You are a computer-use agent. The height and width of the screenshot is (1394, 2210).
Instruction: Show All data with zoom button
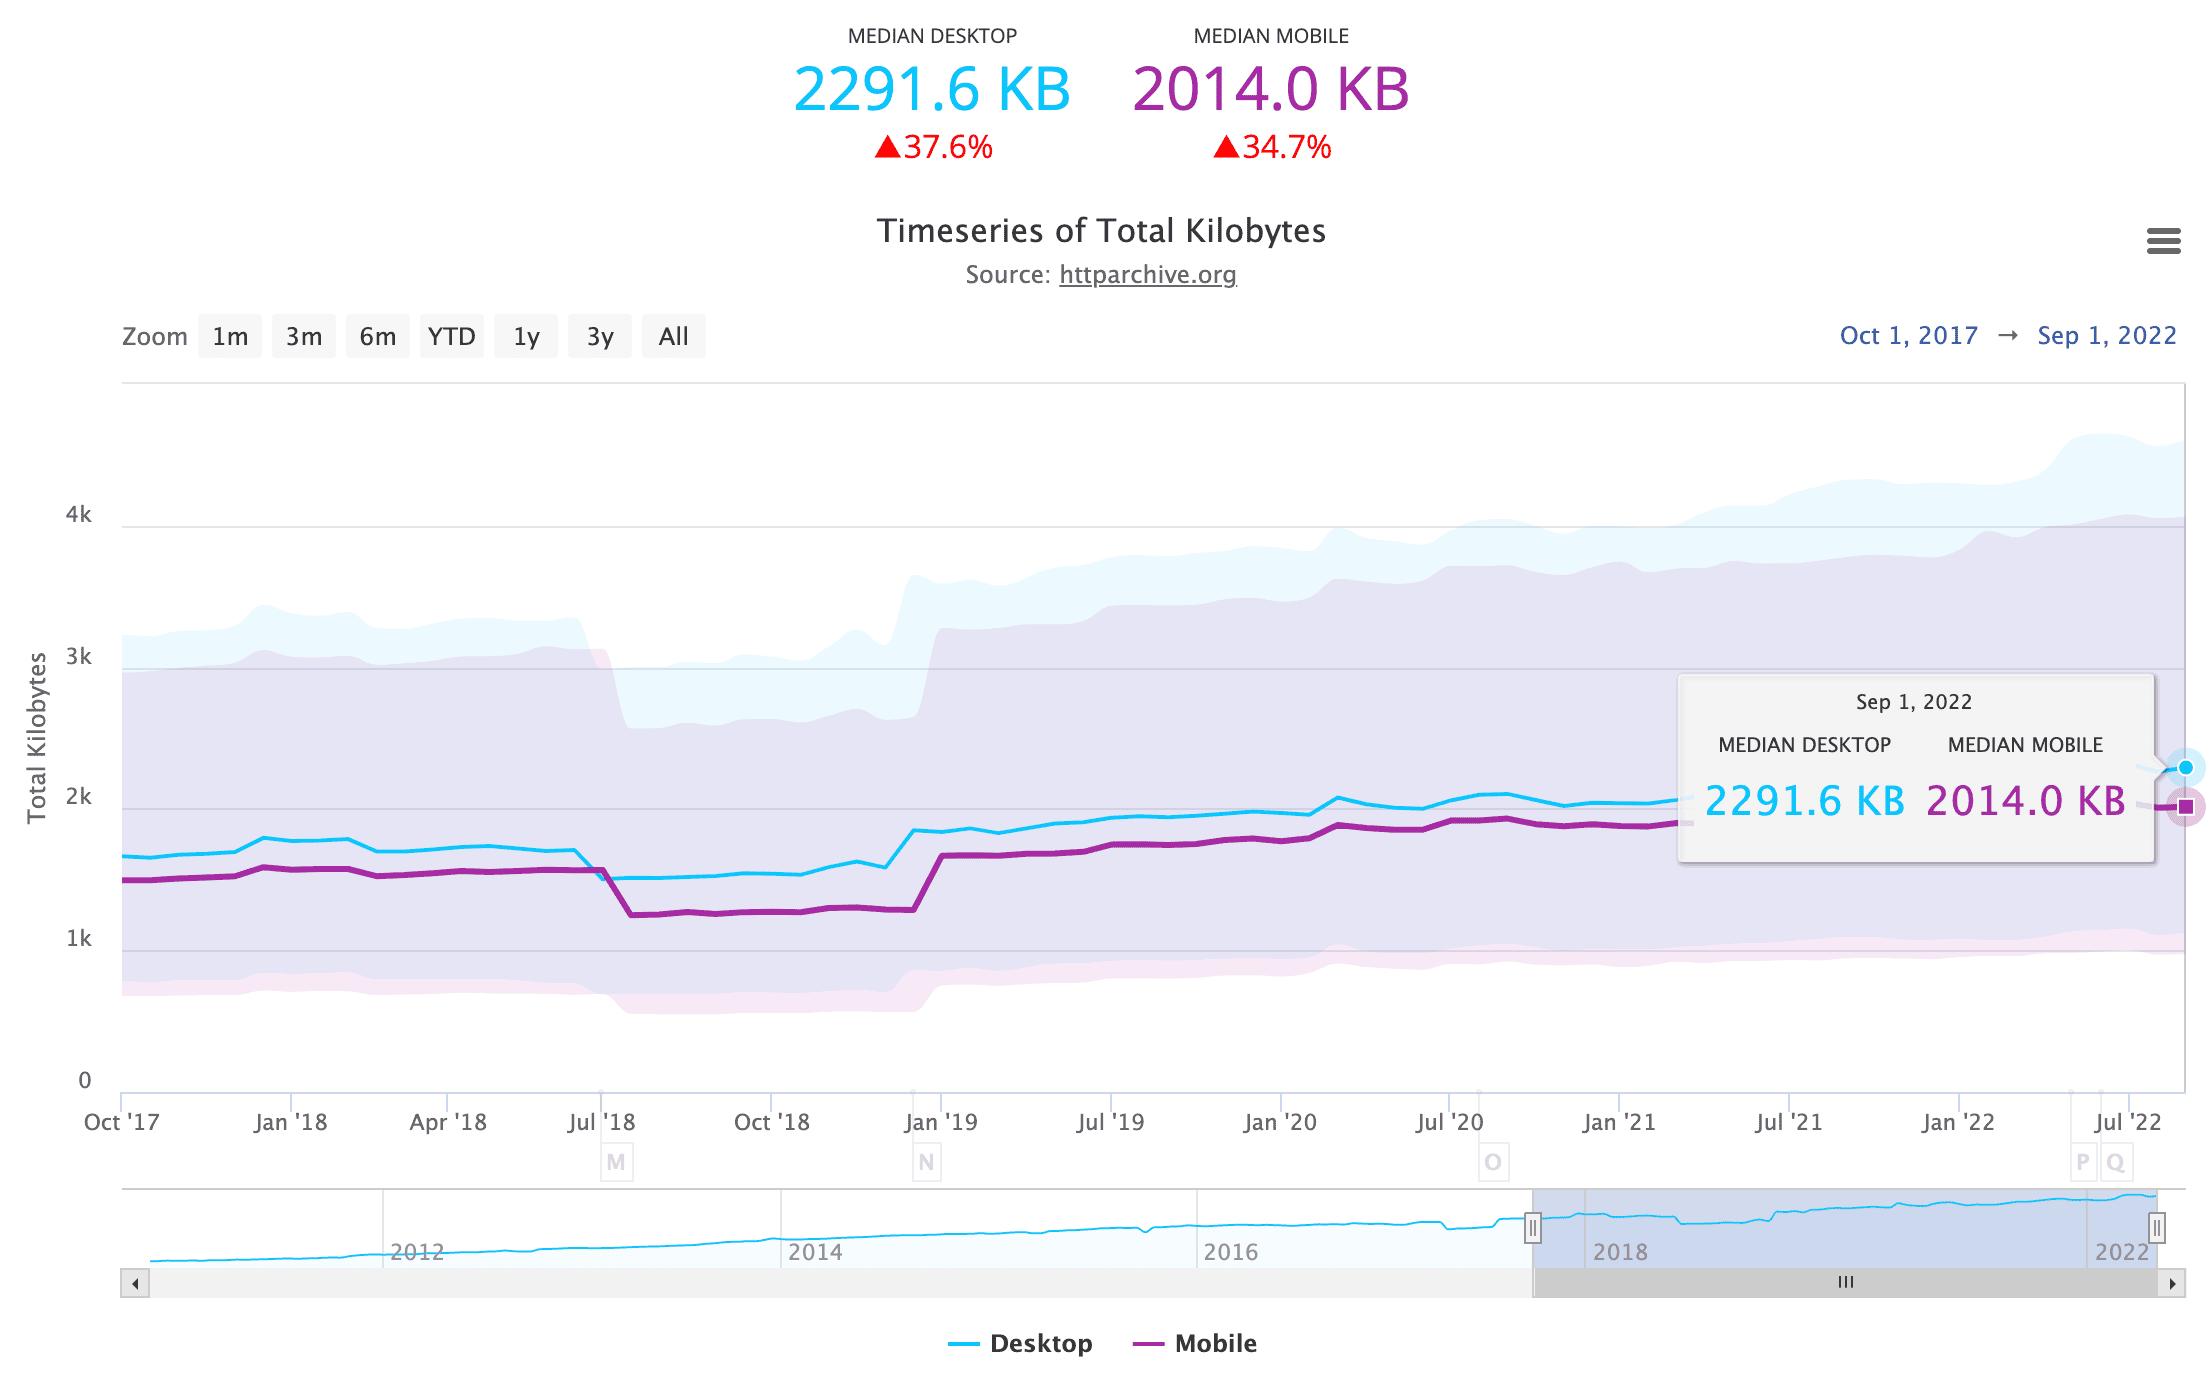(673, 337)
